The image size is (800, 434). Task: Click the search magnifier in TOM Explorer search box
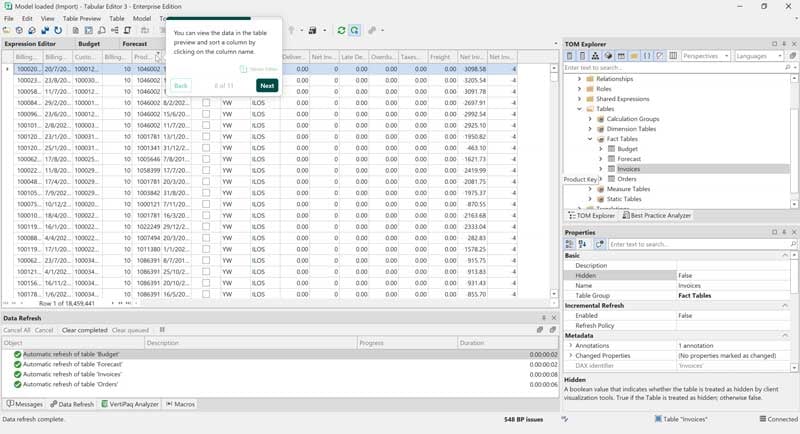point(788,67)
